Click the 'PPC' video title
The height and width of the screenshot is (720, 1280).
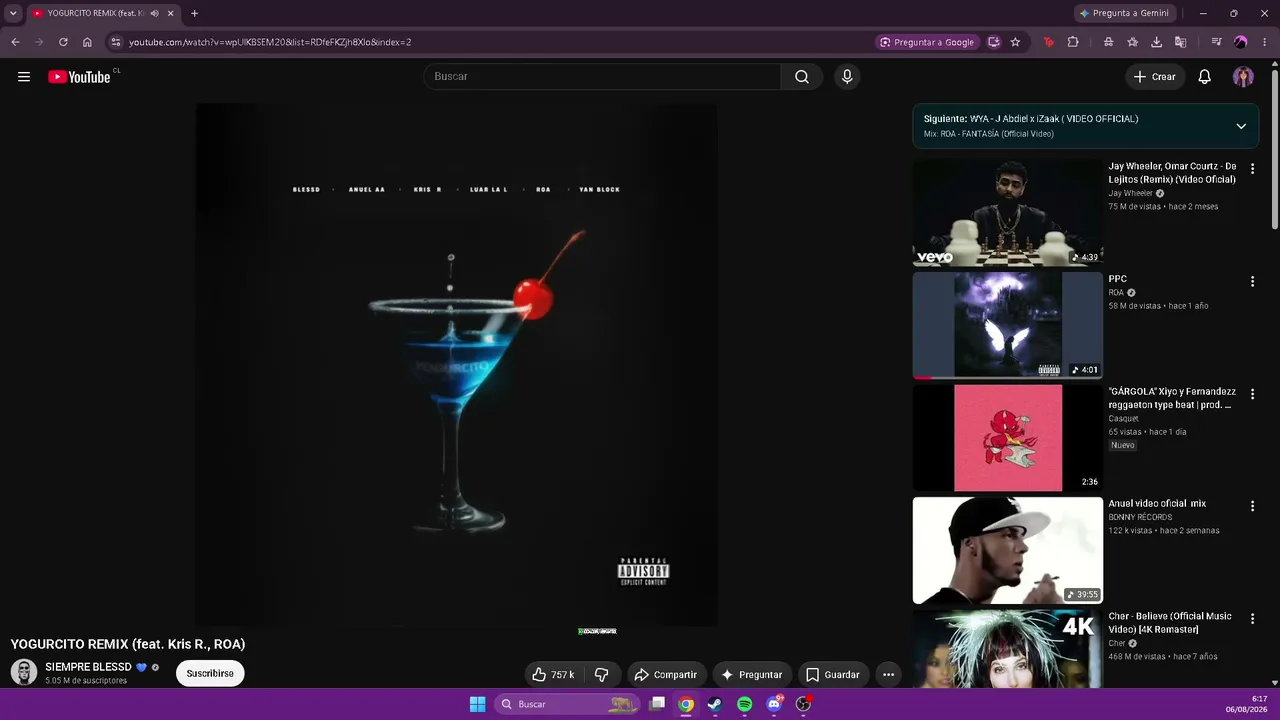click(1117, 279)
